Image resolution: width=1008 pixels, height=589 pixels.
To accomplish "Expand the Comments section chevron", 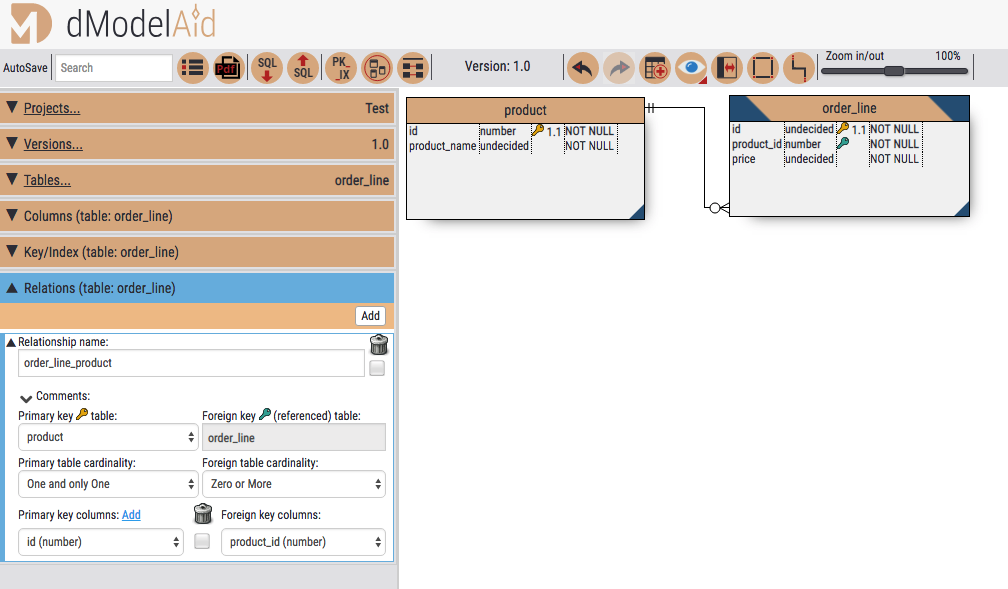I will (27, 397).
